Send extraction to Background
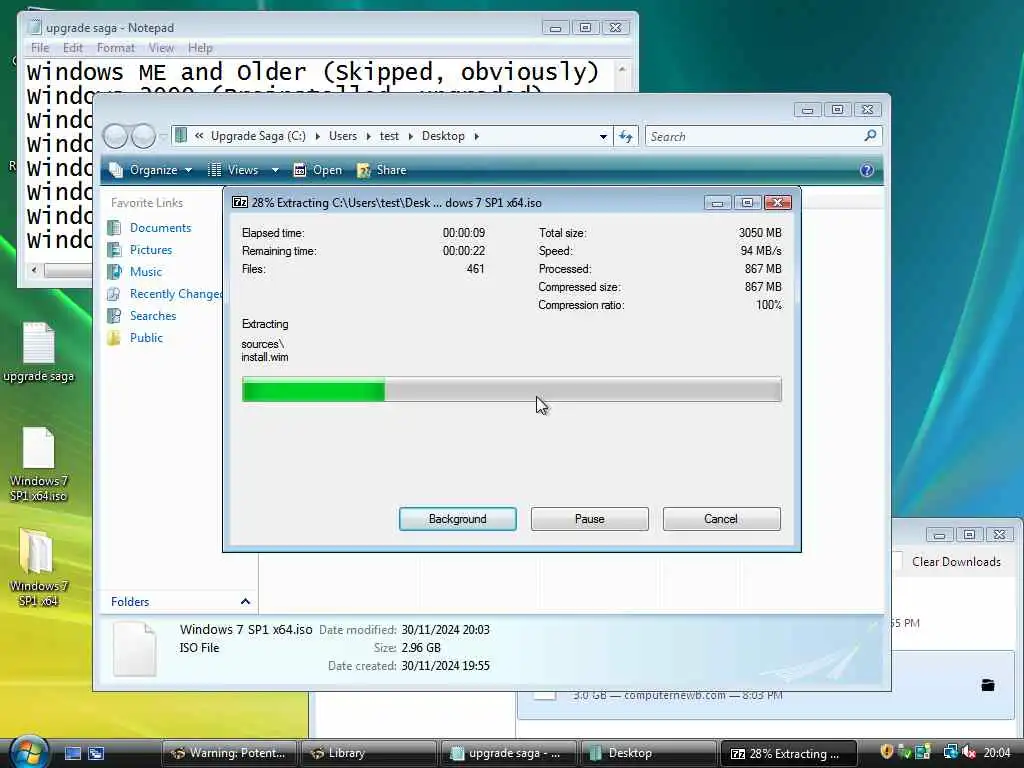Viewport: 1024px width, 768px height. 457,519
